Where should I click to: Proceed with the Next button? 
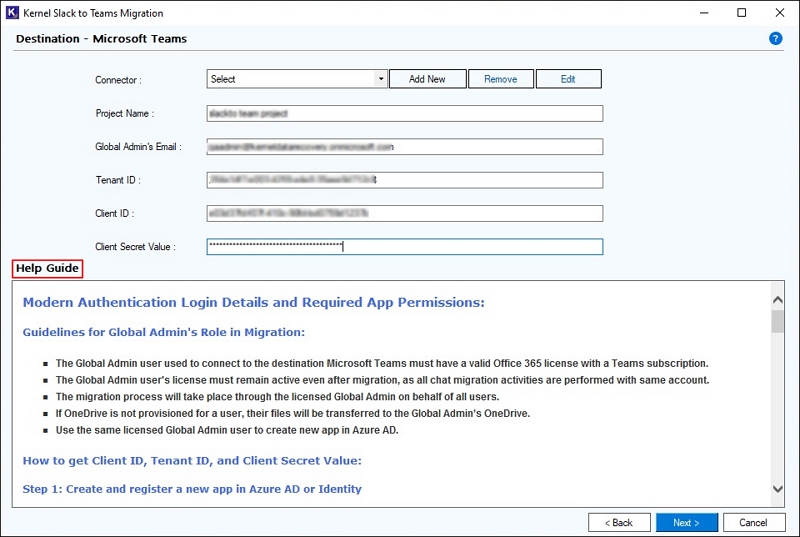[686, 523]
